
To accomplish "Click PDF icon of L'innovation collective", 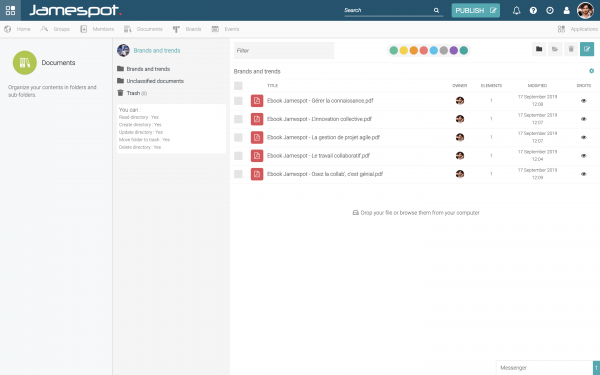I will tap(257, 119).
